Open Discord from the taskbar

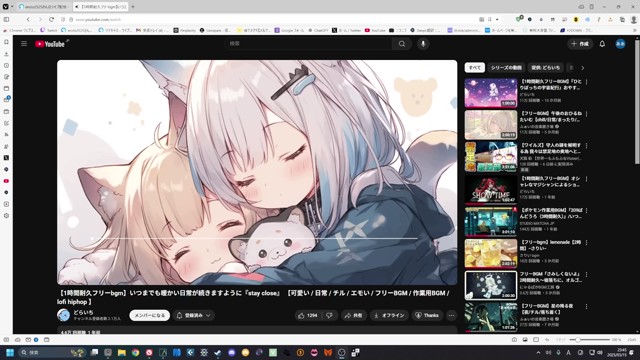pos(232,353)
